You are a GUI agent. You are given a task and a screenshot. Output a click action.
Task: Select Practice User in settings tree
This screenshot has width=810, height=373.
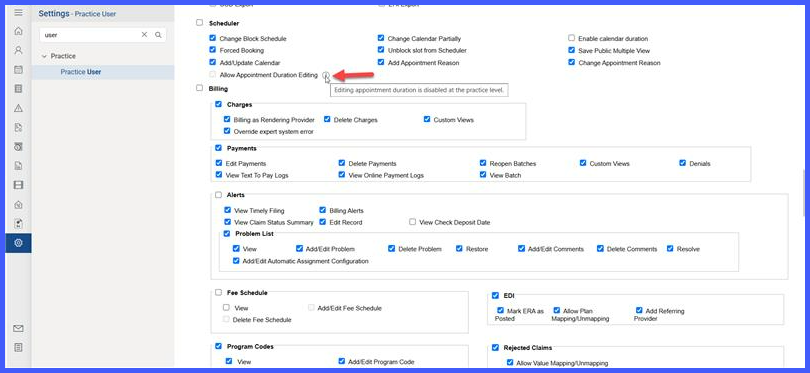click(x=81, y=72)
